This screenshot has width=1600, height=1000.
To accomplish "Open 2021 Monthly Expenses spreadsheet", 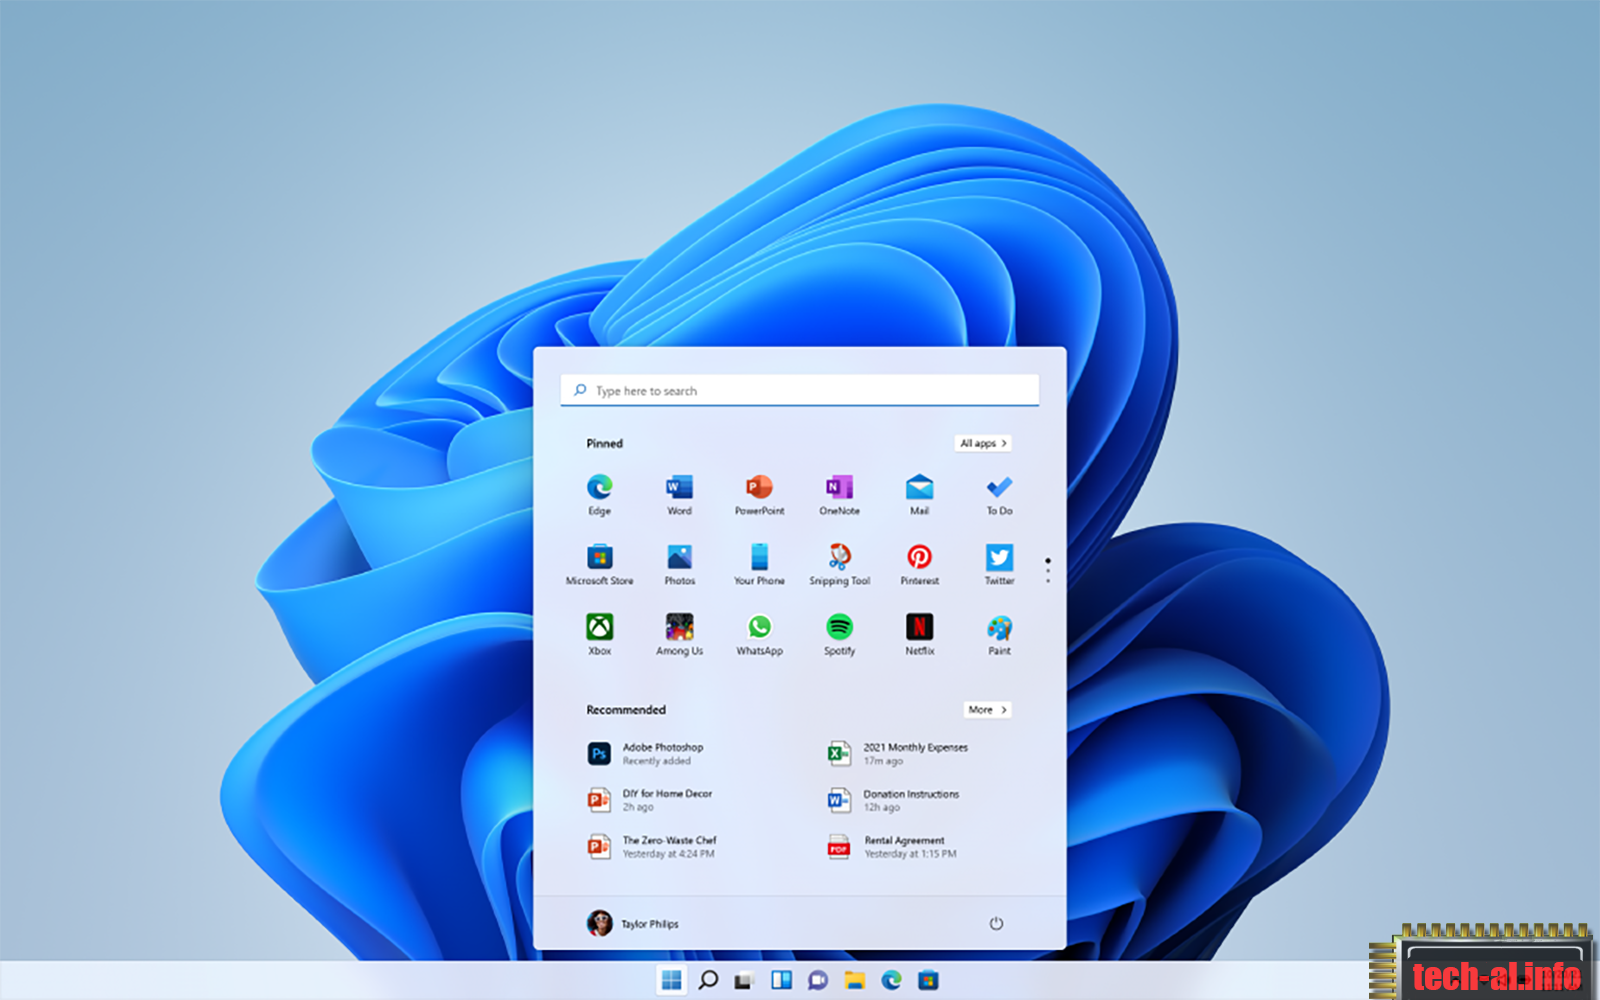I will tap(897, 754).
